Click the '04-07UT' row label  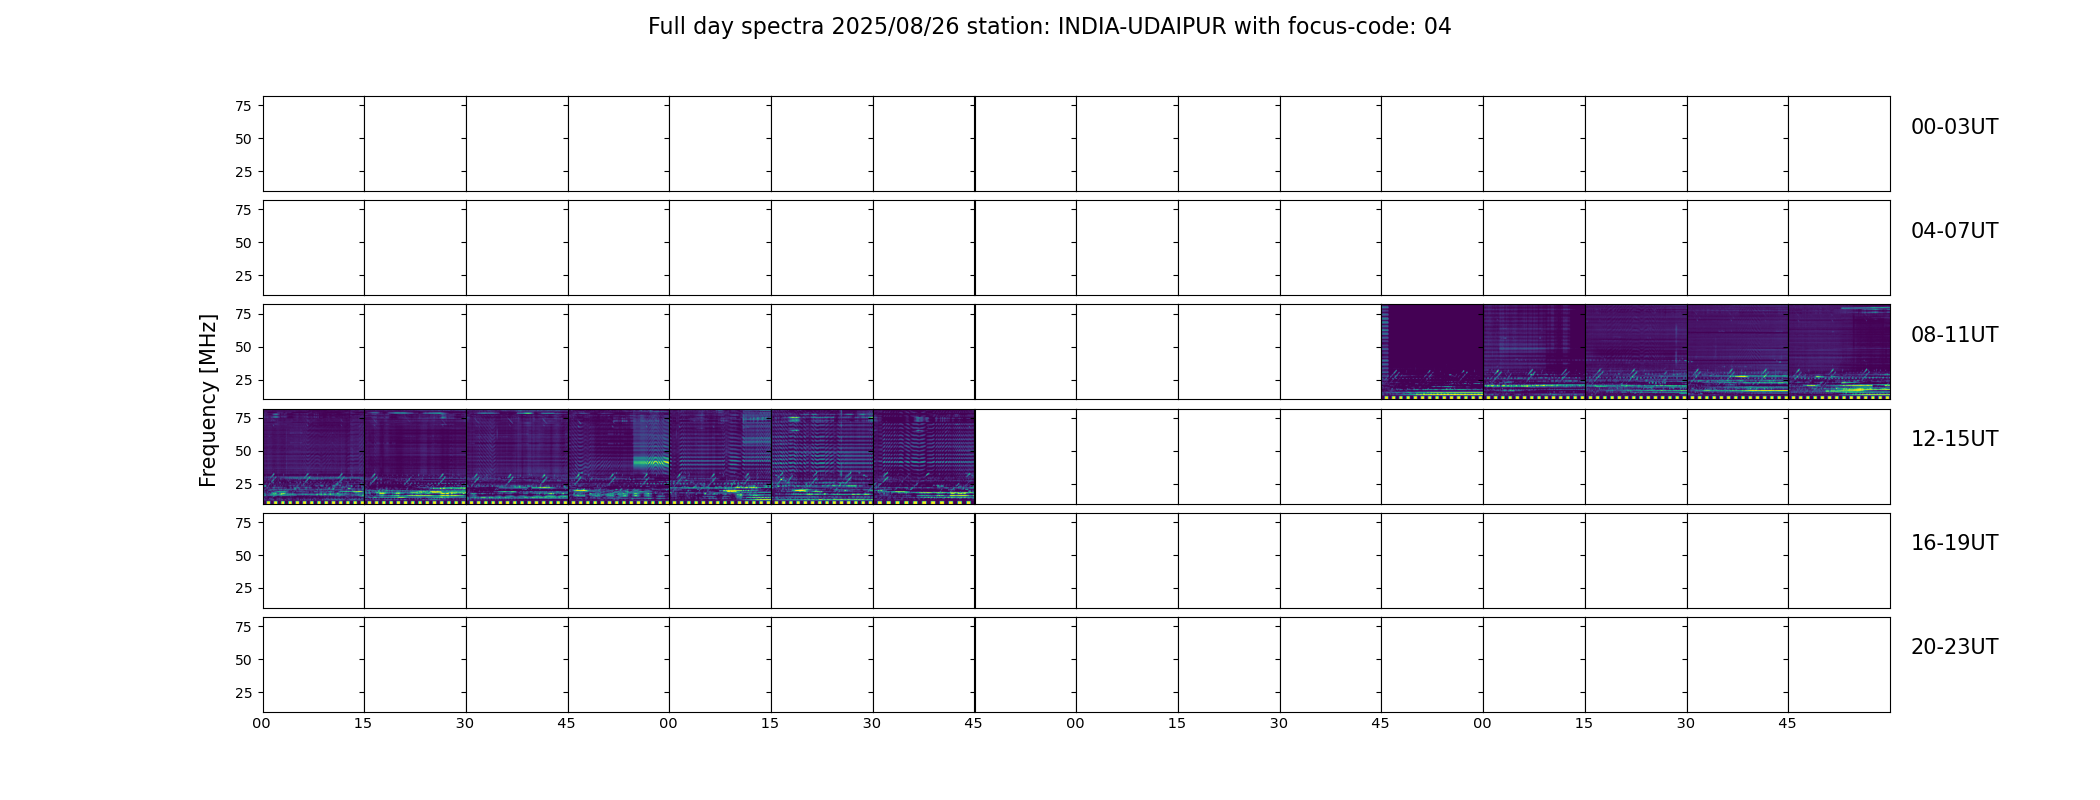click(1954, 231)
